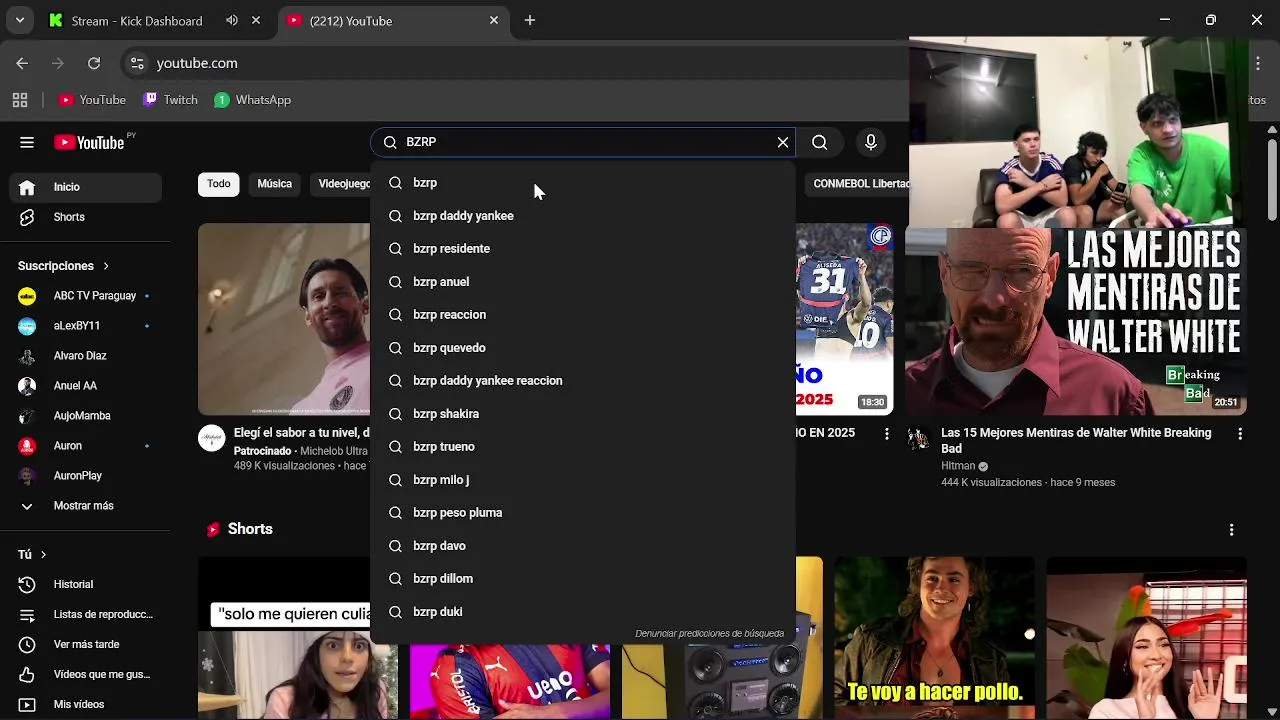The image size is (1280, 720).
Task: Open Ver más tarde
Action: (x=86, y=644)
